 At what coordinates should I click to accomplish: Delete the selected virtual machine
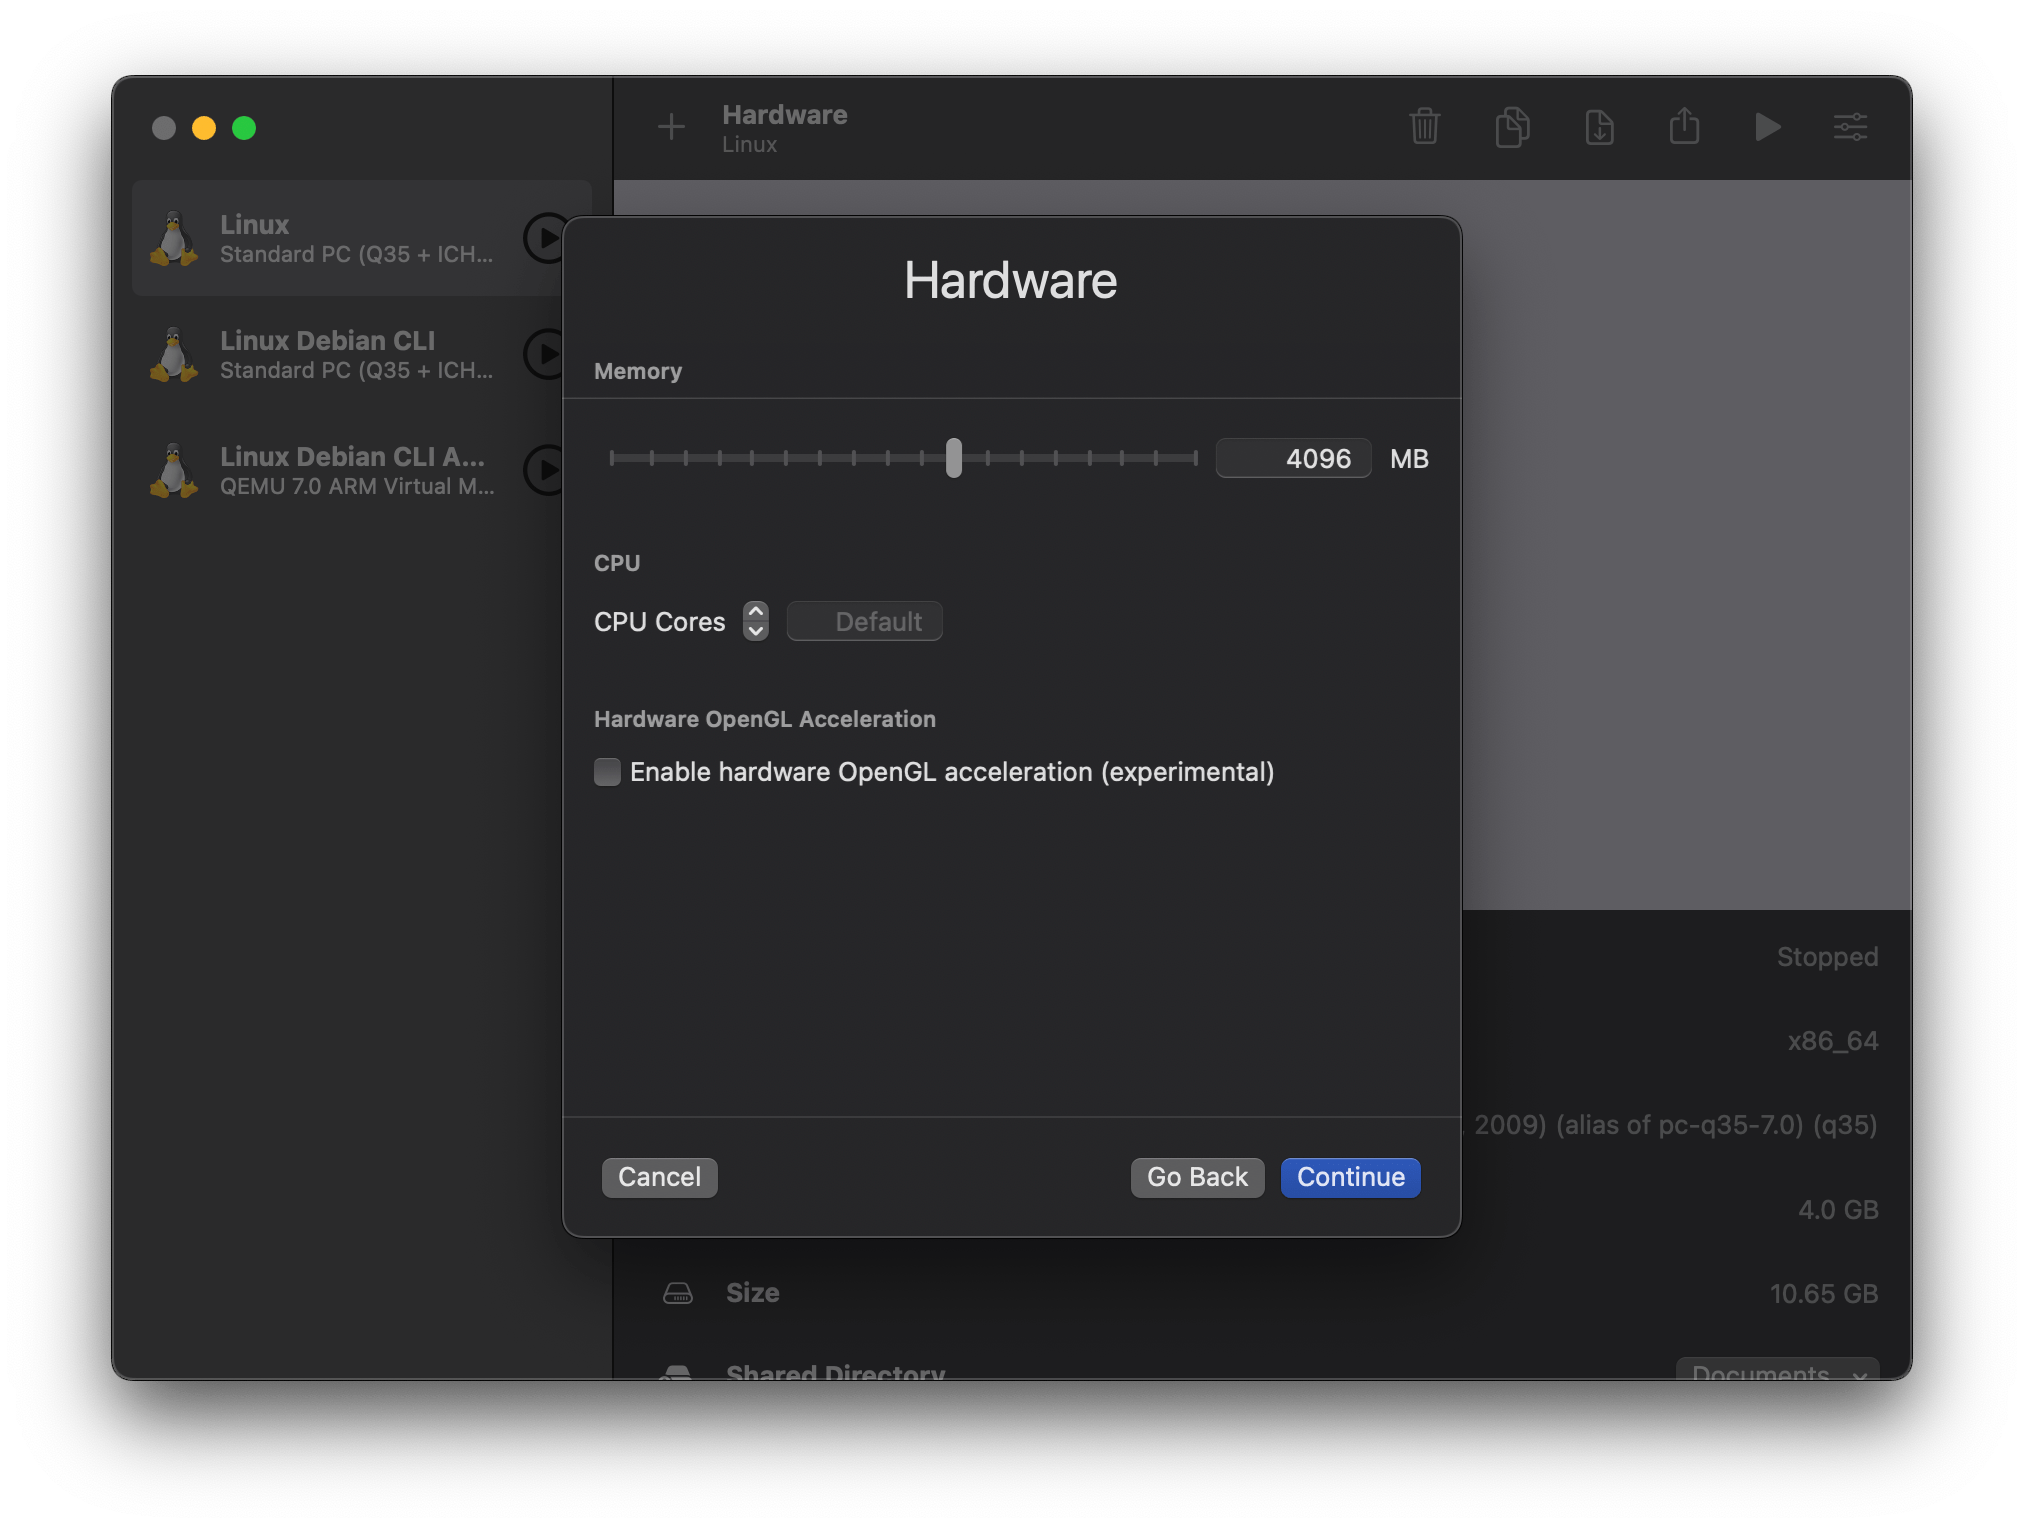1424,127
